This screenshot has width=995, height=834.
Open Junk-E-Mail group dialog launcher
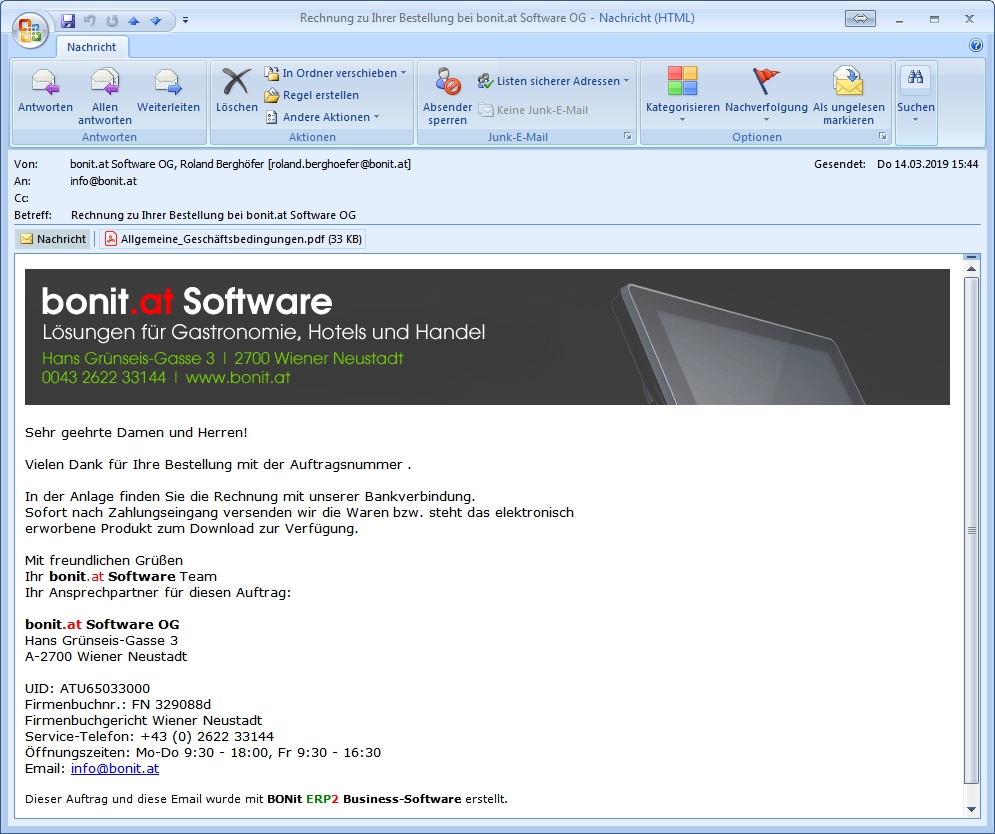click(x=628, y=136)
